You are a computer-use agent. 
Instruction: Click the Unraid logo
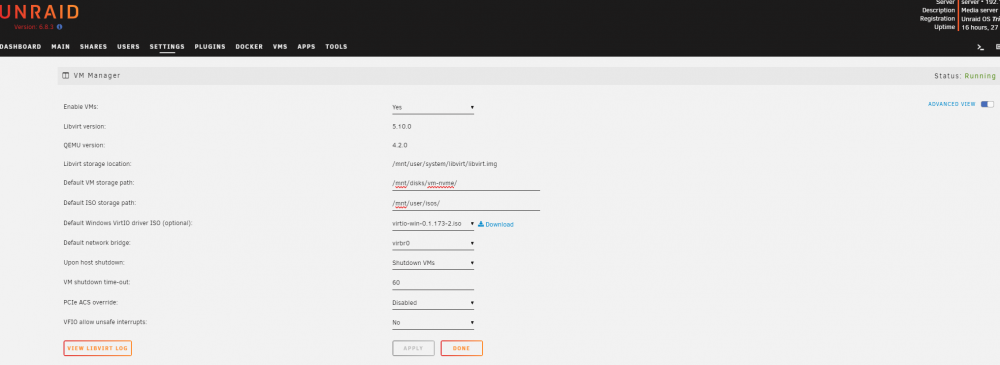click(40, 12)
